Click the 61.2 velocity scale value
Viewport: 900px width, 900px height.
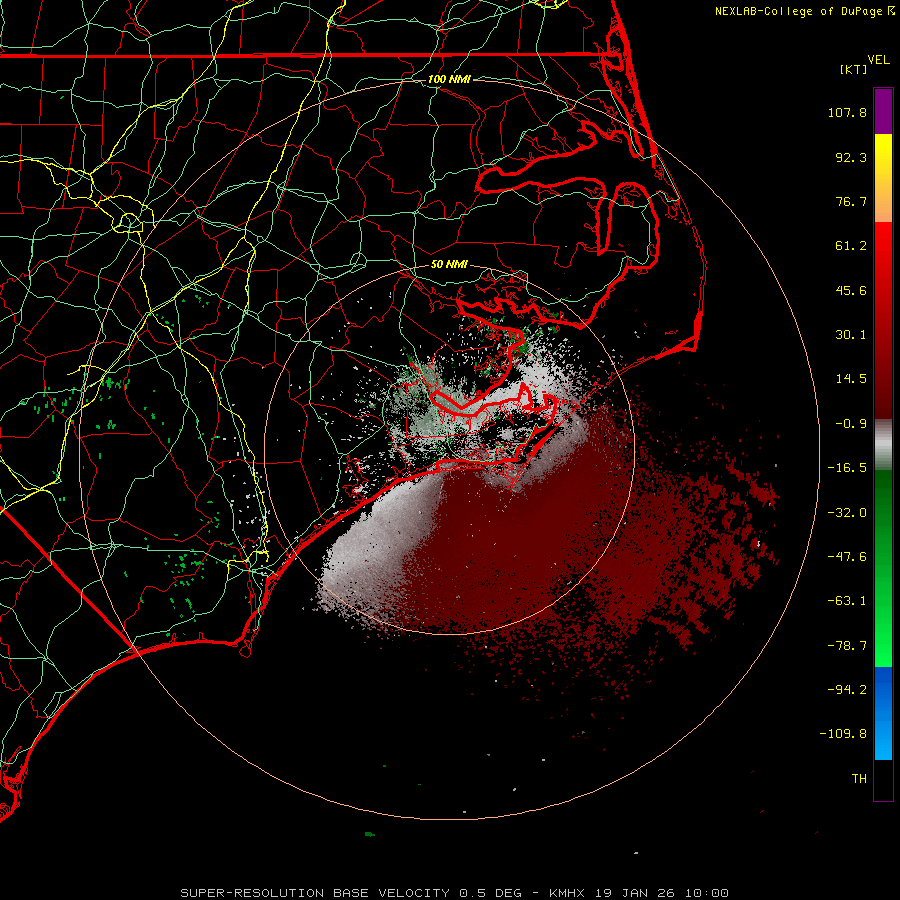click(851, 246)
